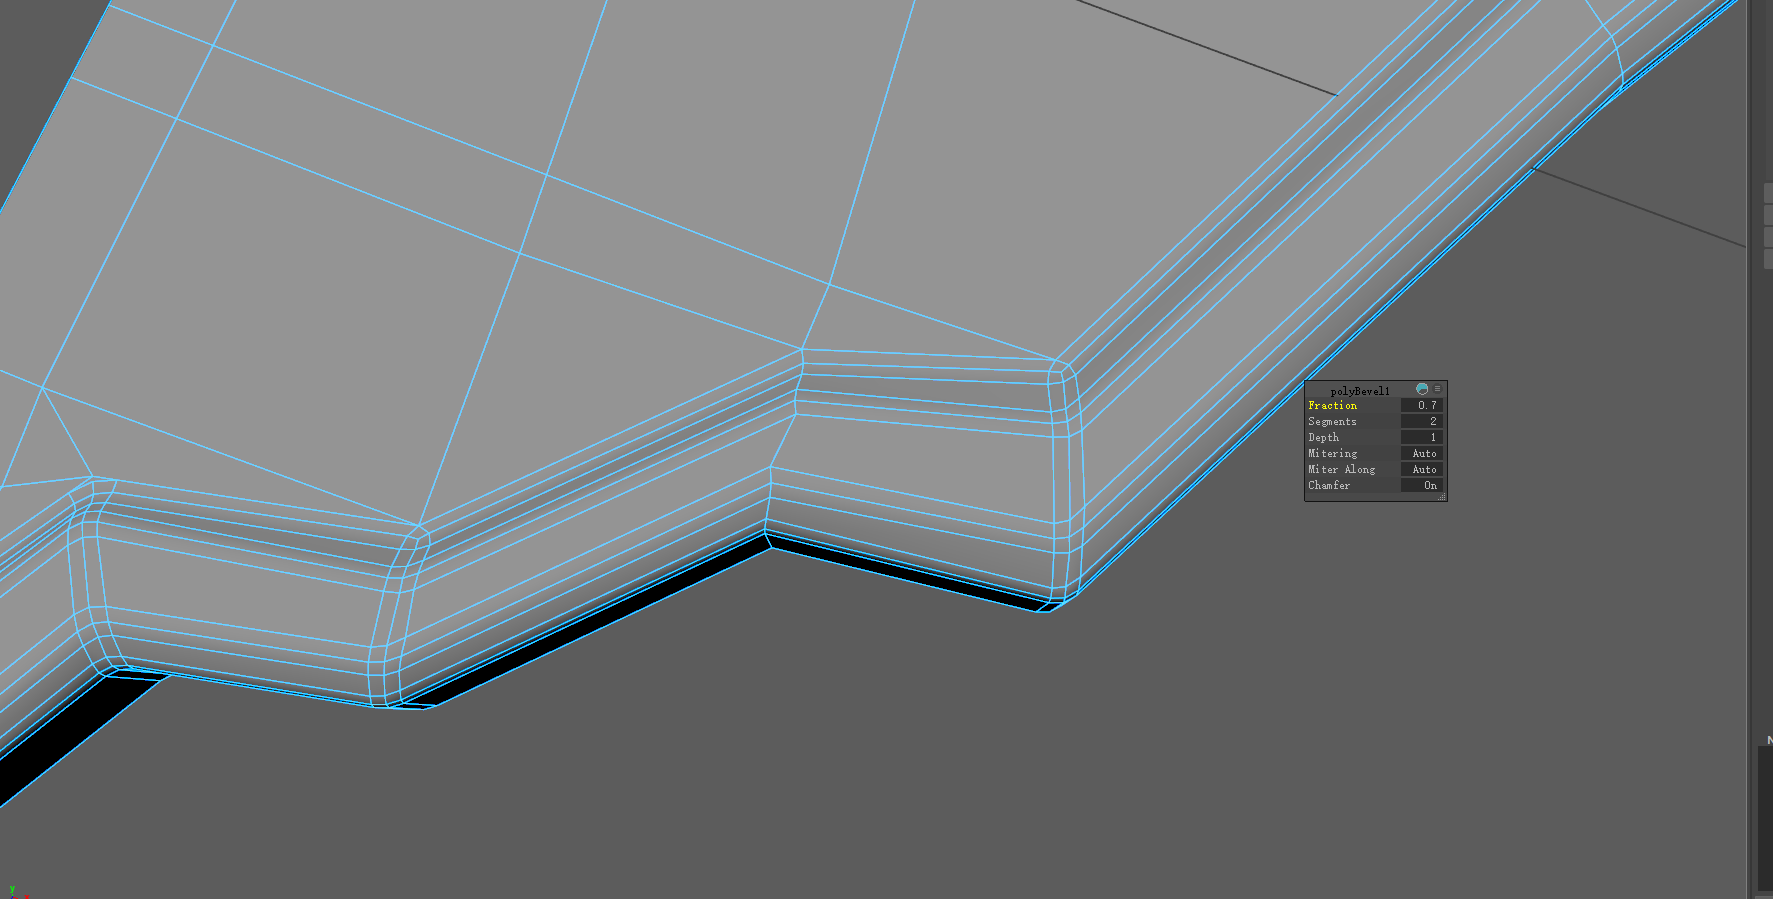Open the polyBevel1 panel options menu icon
1773x899 pixels.
(x=1438, y=389)
